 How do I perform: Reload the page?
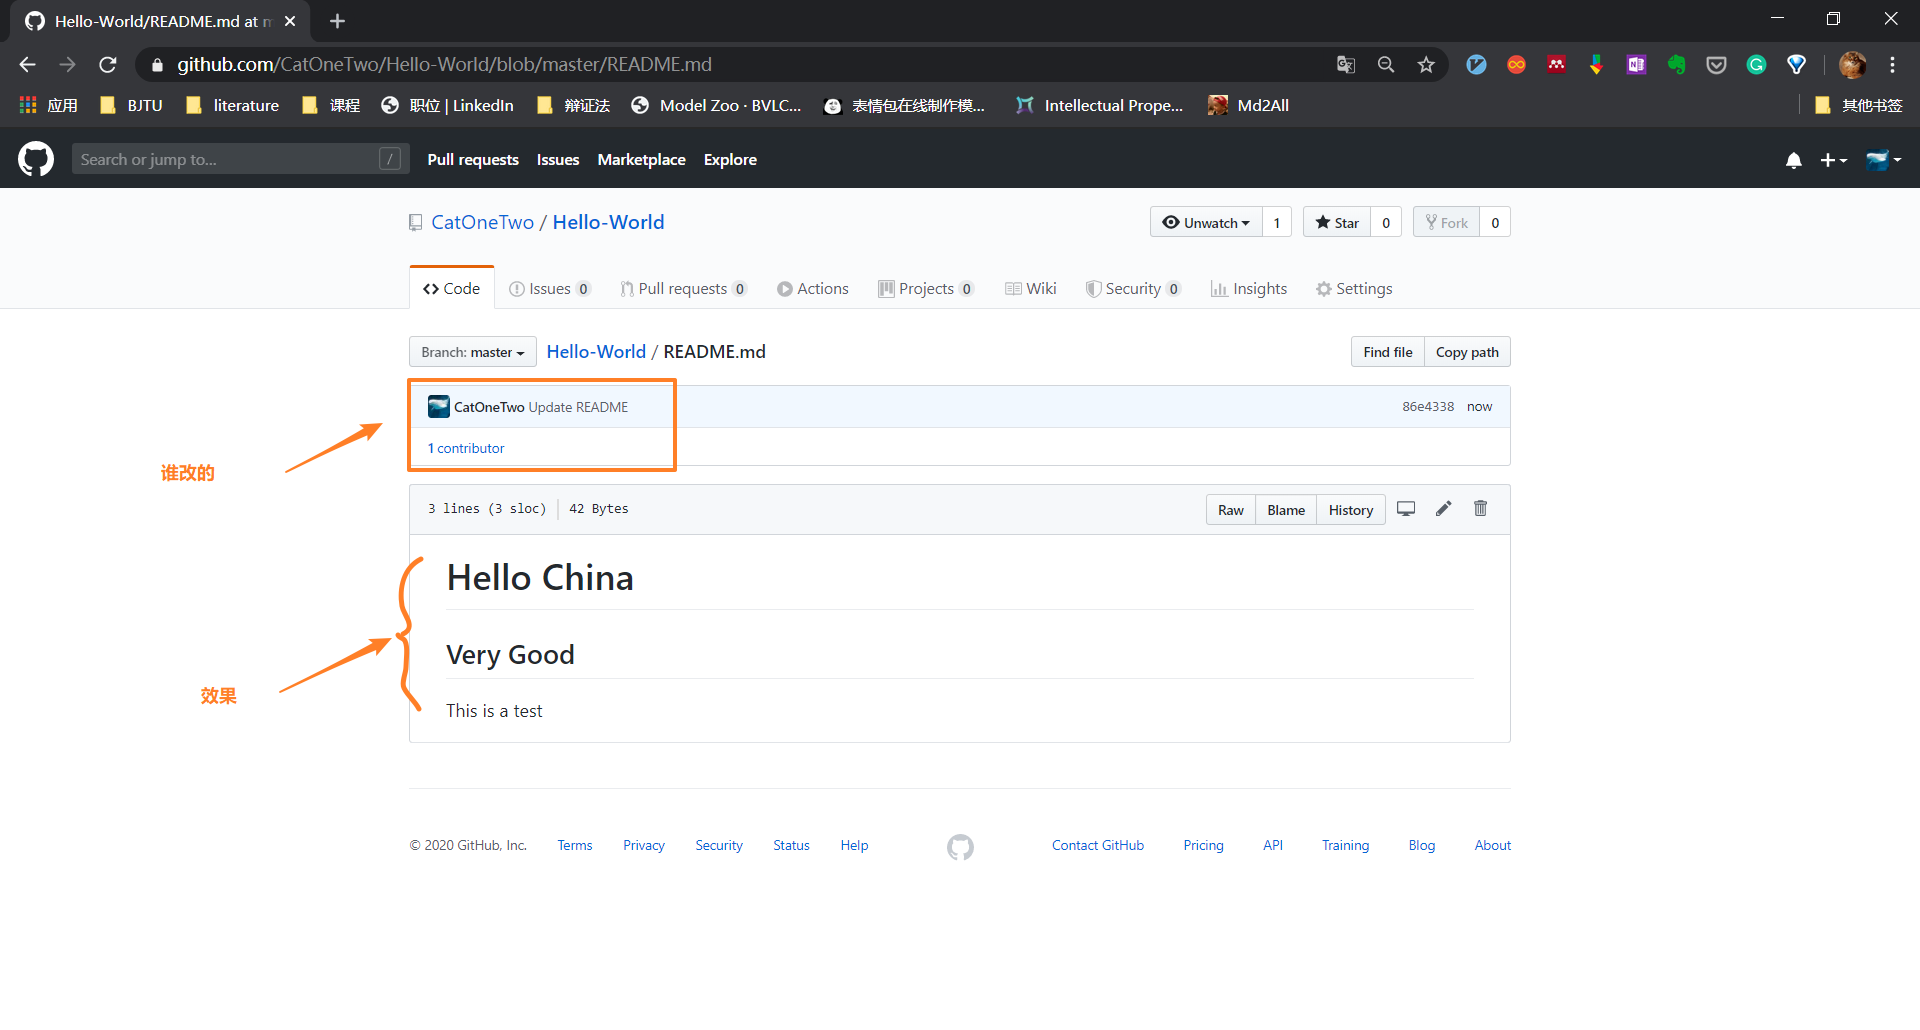108,65
